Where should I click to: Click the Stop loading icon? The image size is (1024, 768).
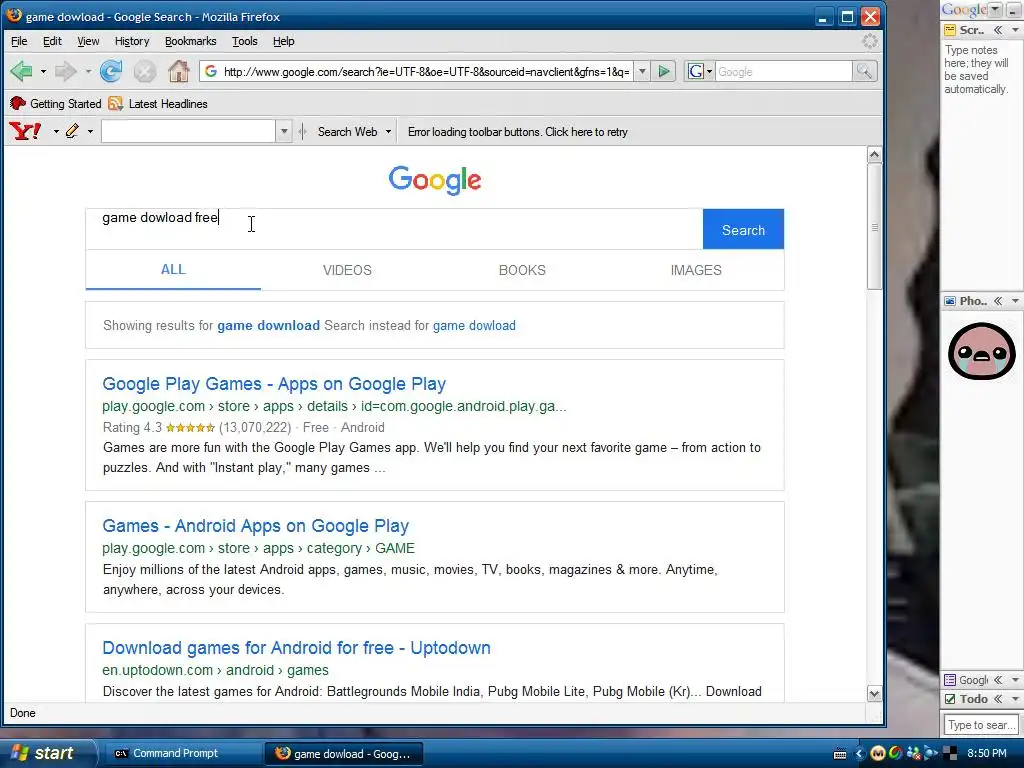tap(145, 71)
